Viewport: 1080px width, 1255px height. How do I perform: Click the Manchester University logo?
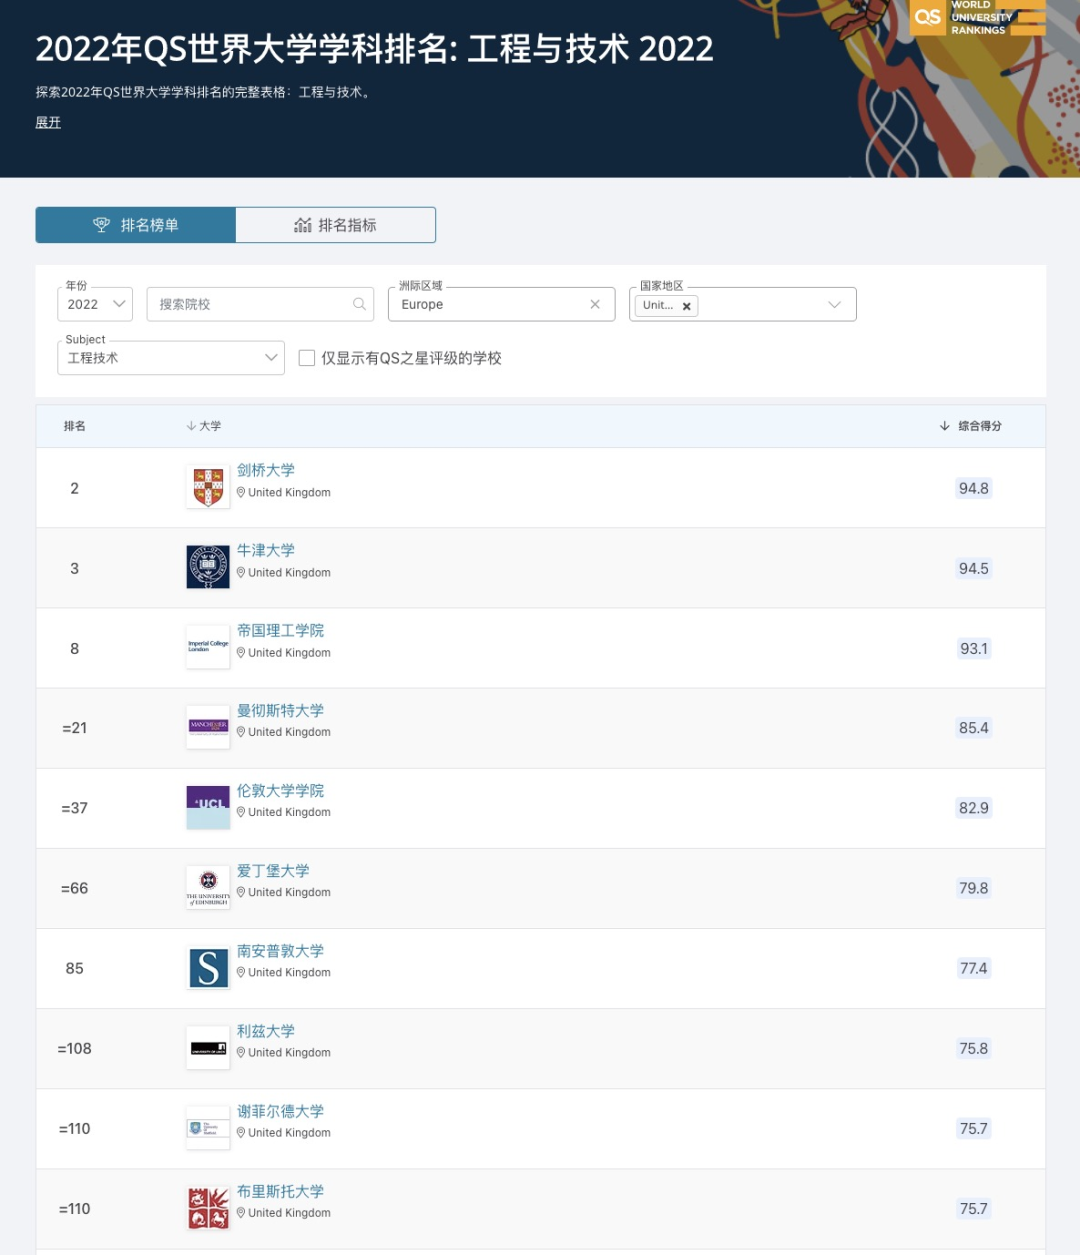point(208,727)
